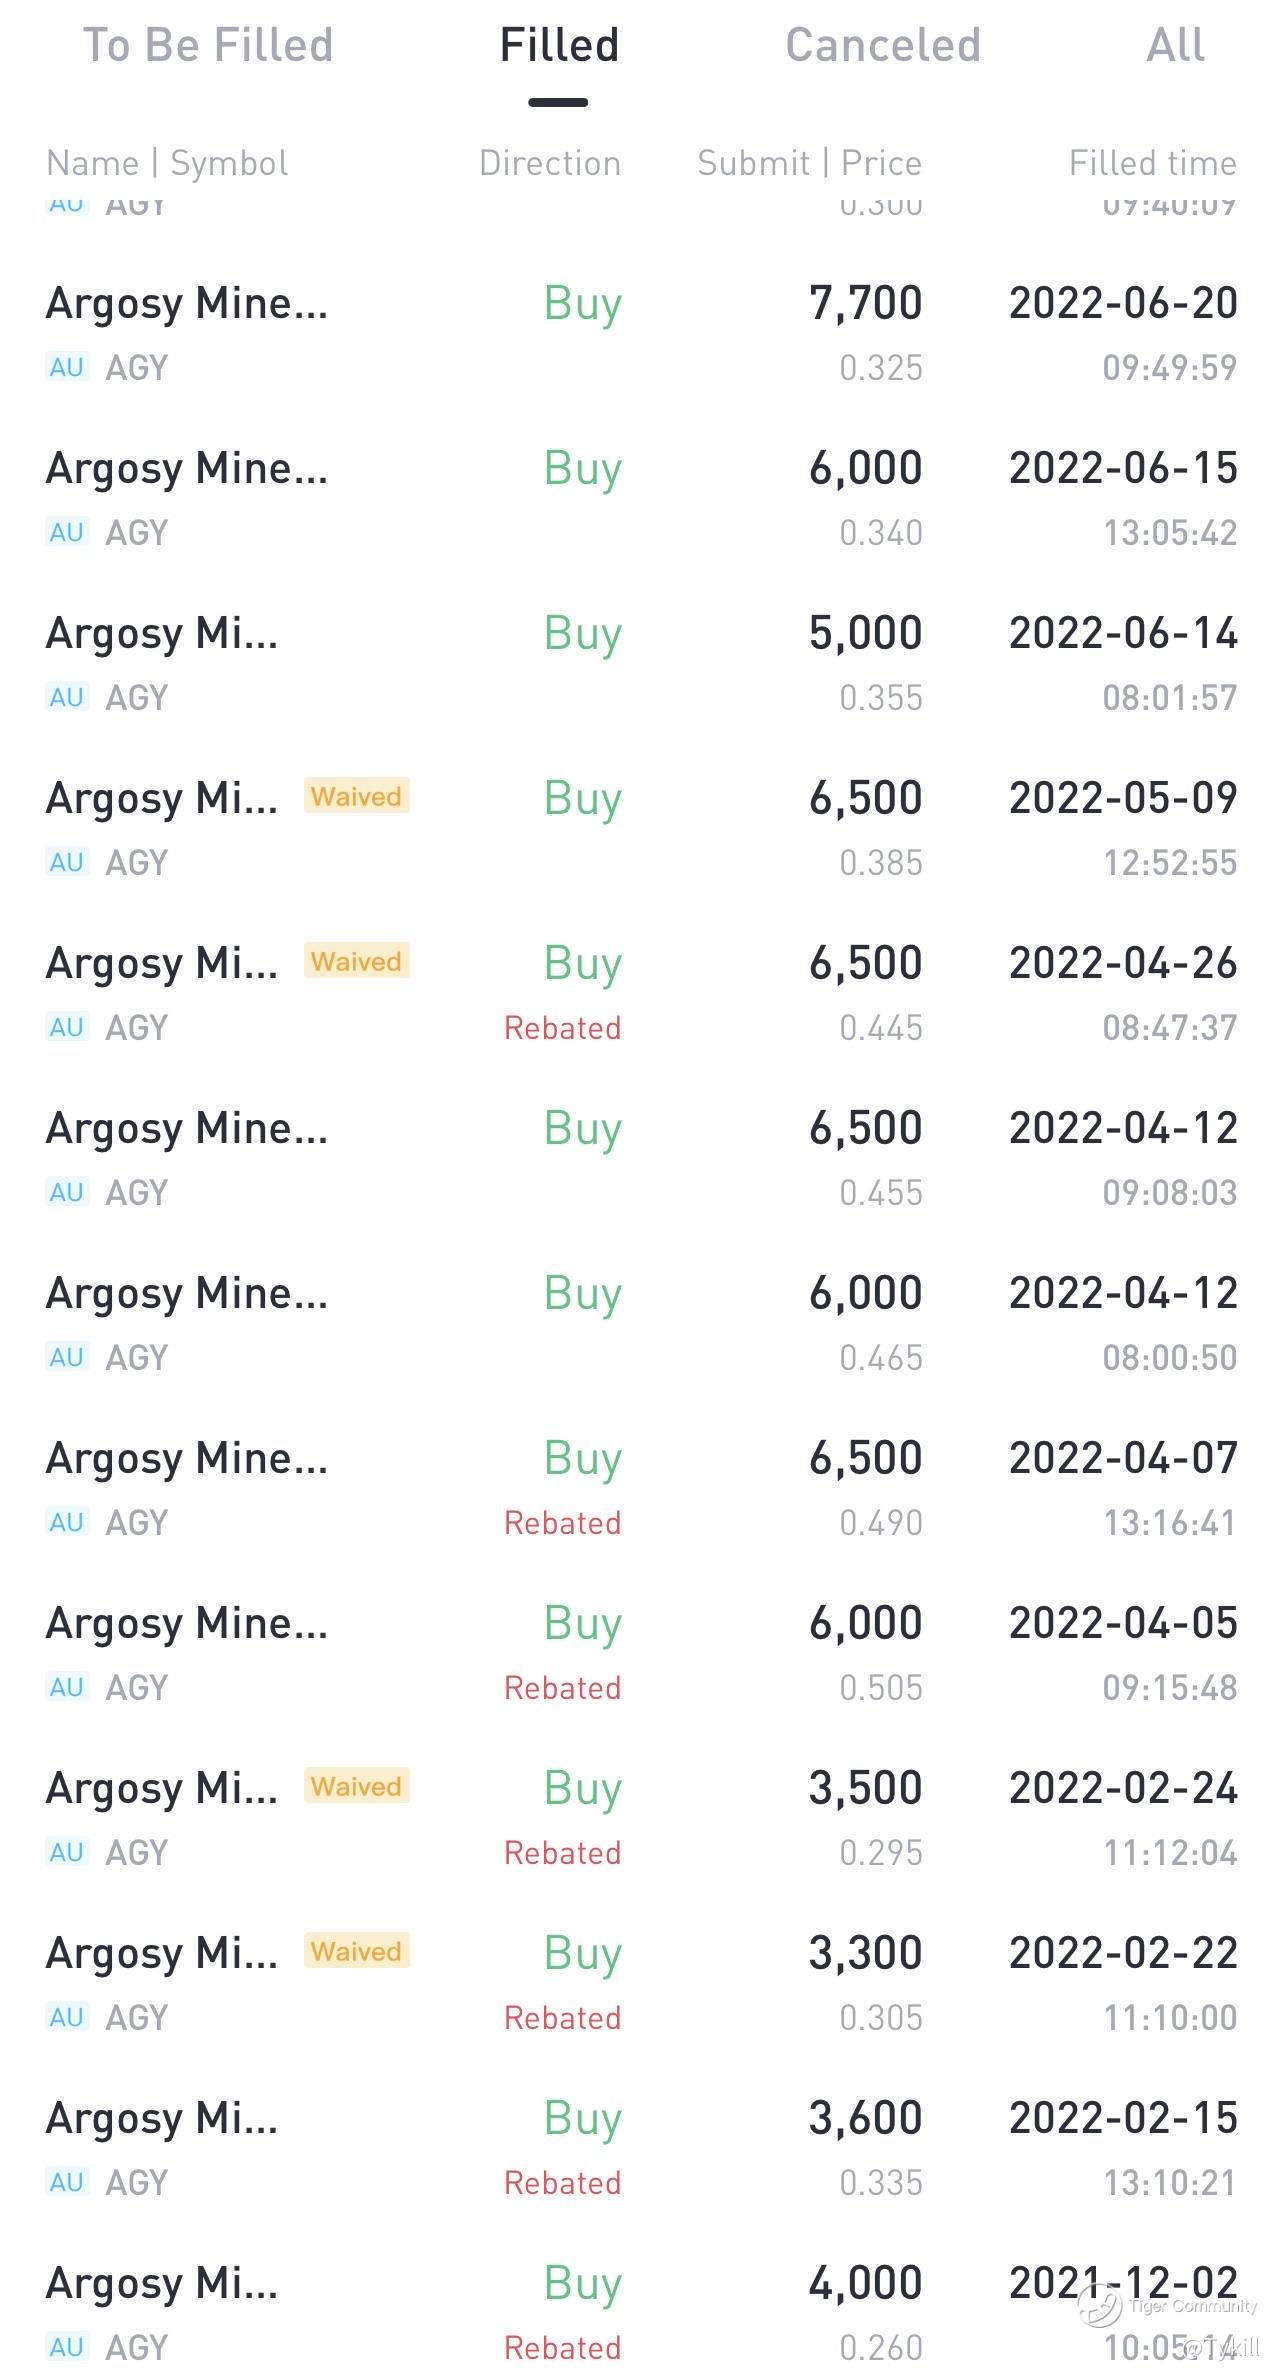This screenshot has height=2377, width=1284.
Task: Tap AU market badge on the 2022-06-15 order
Action: click(x=67, y=532)
